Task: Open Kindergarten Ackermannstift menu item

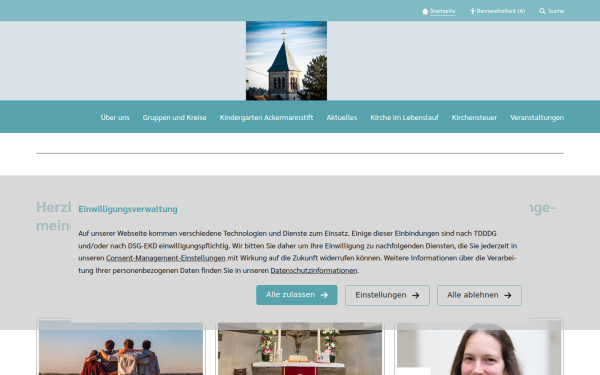Action: point(266,117)
